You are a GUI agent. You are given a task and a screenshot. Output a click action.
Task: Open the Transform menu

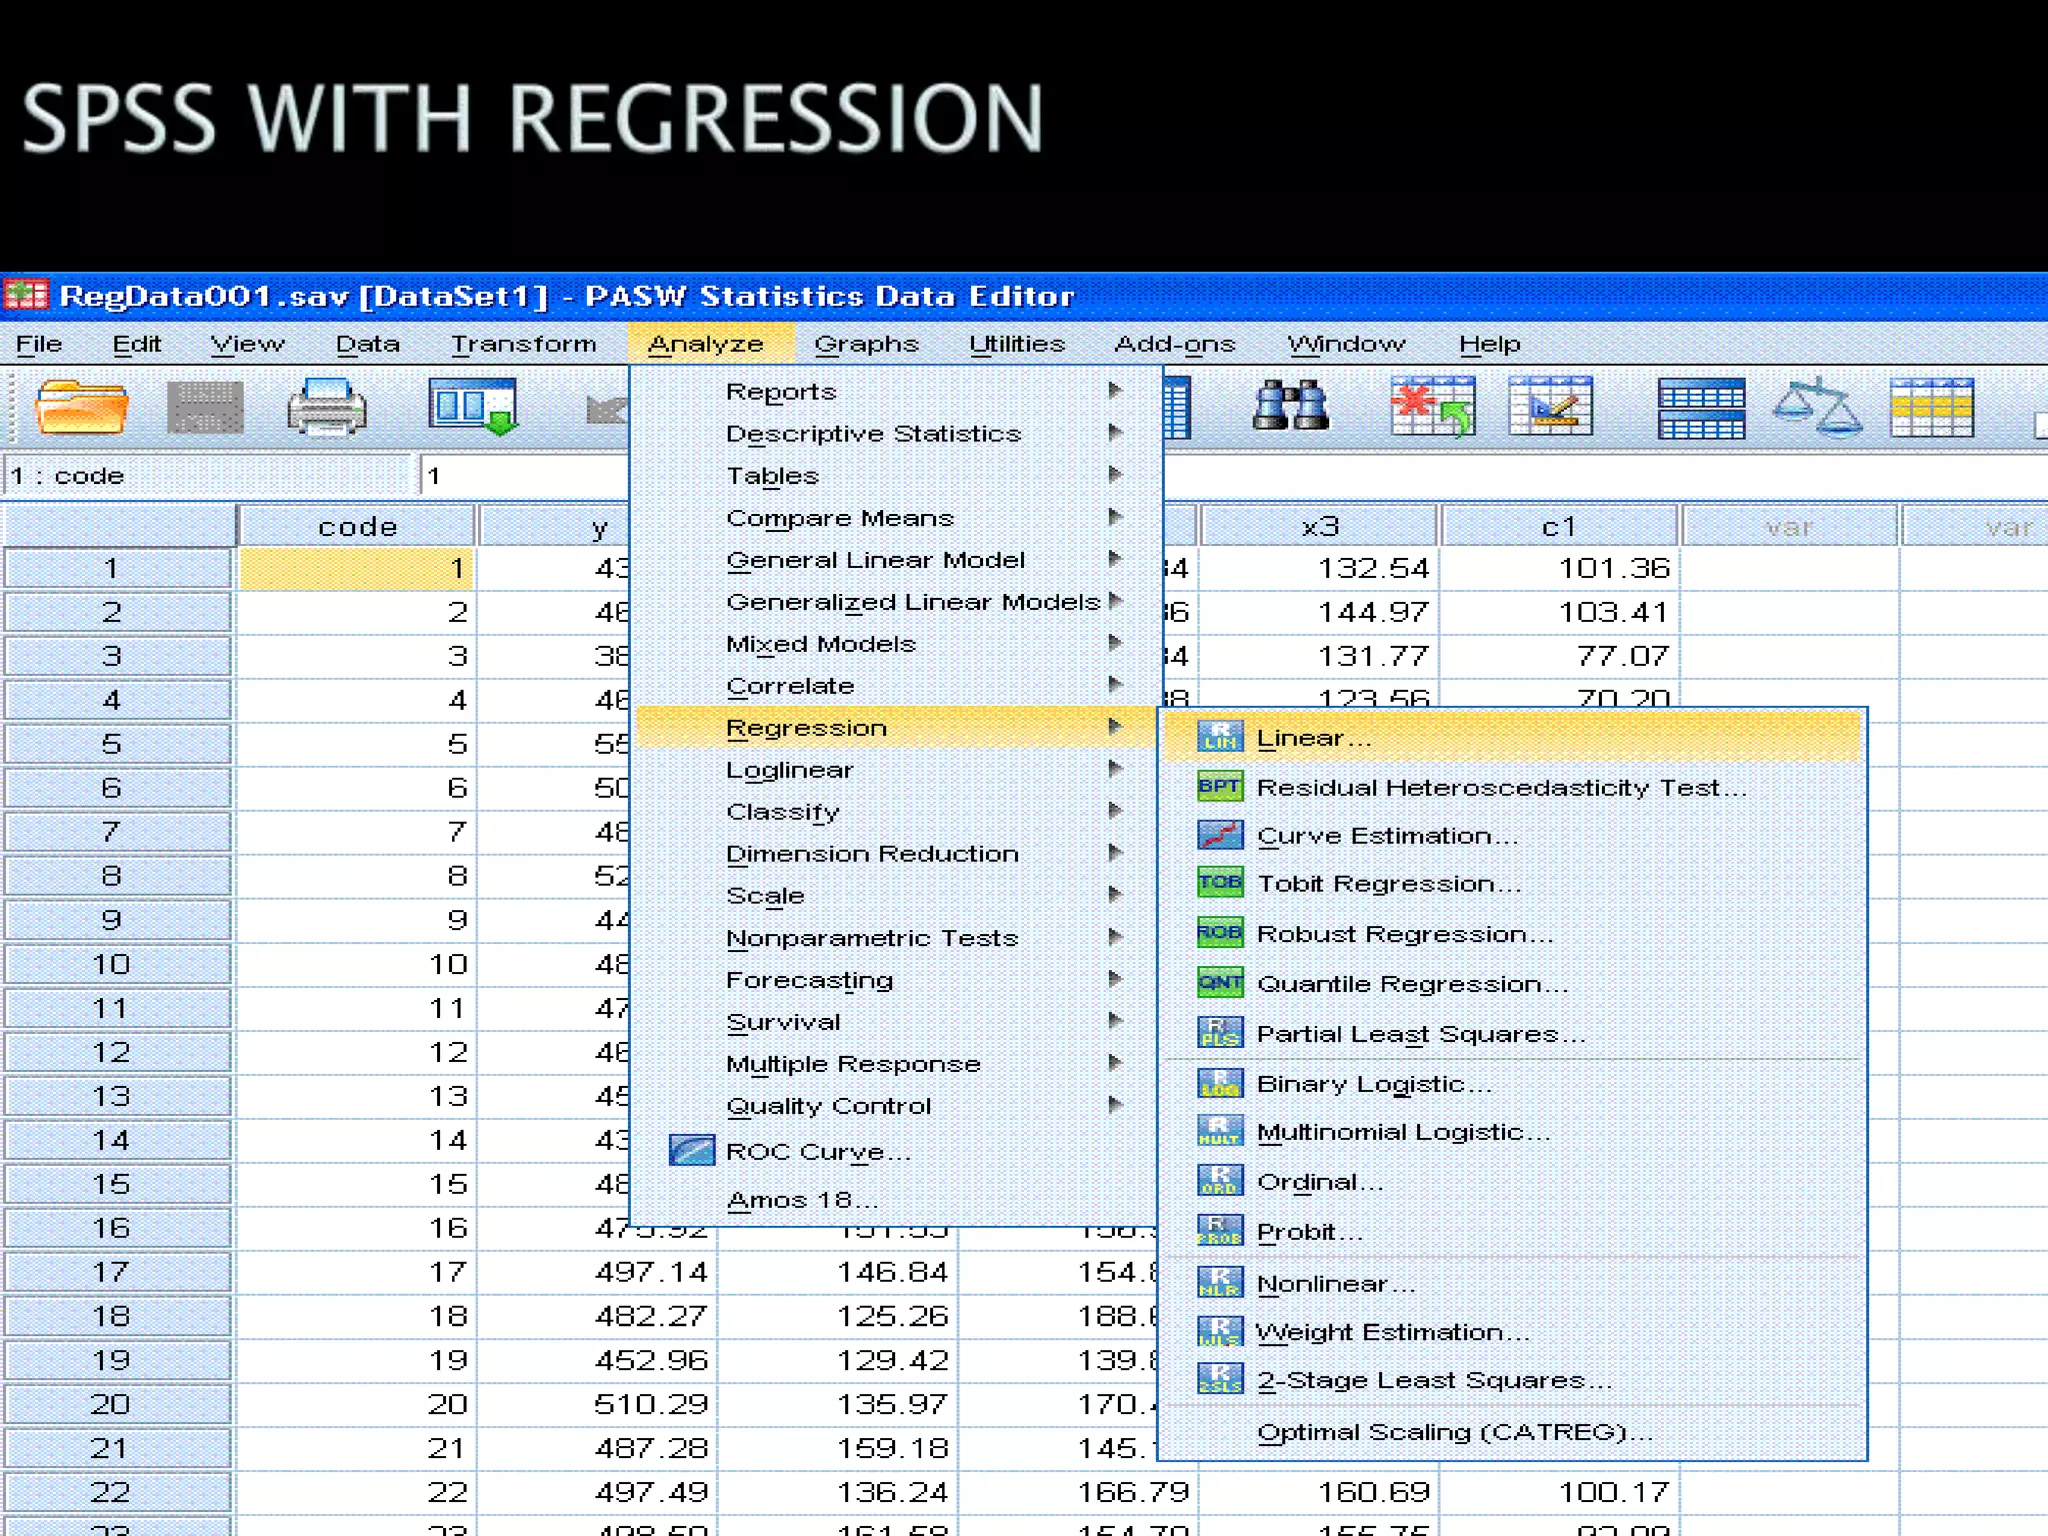(x=523, y=344)
